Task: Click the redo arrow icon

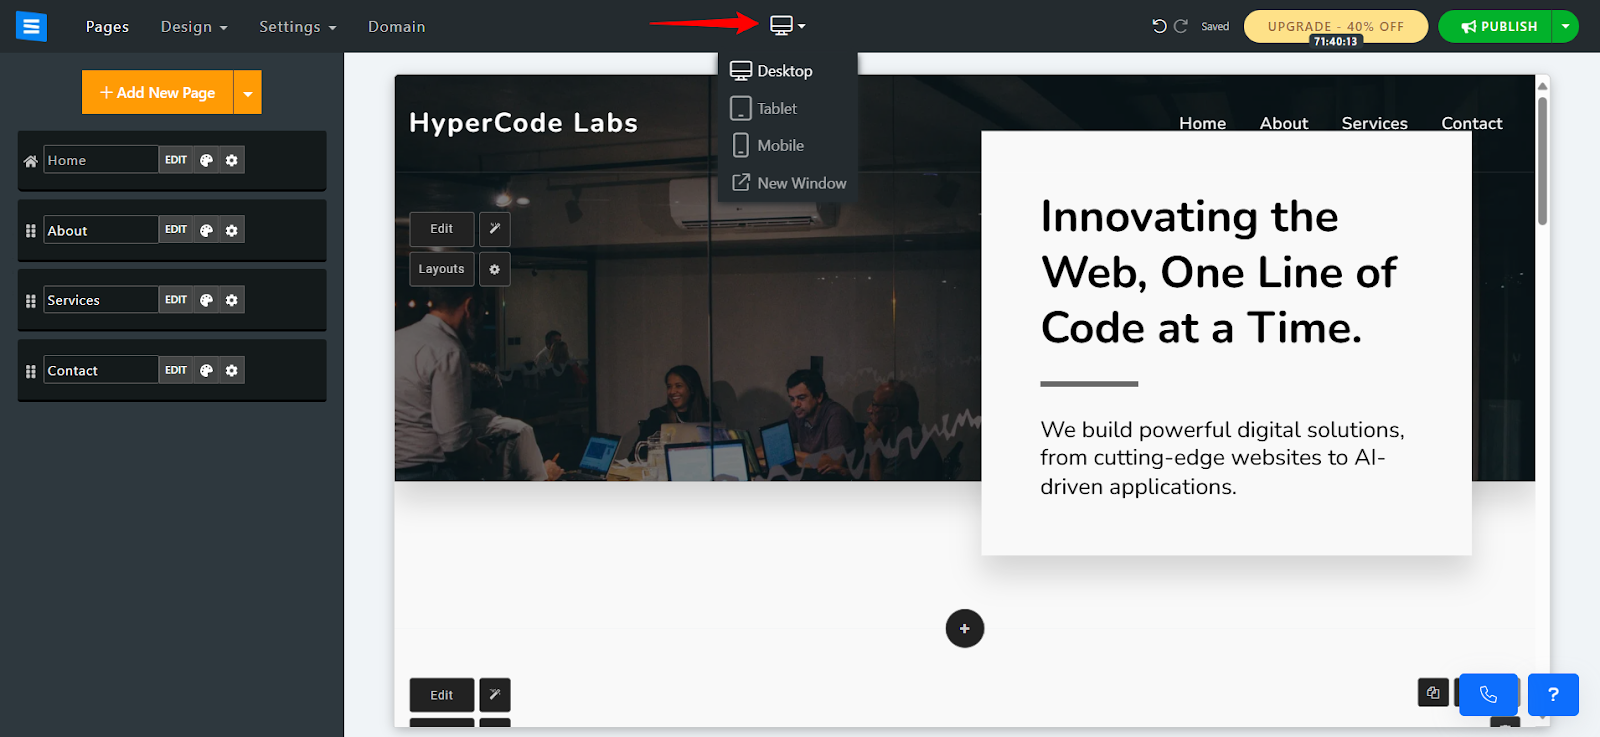Action: coord(1181,26)
